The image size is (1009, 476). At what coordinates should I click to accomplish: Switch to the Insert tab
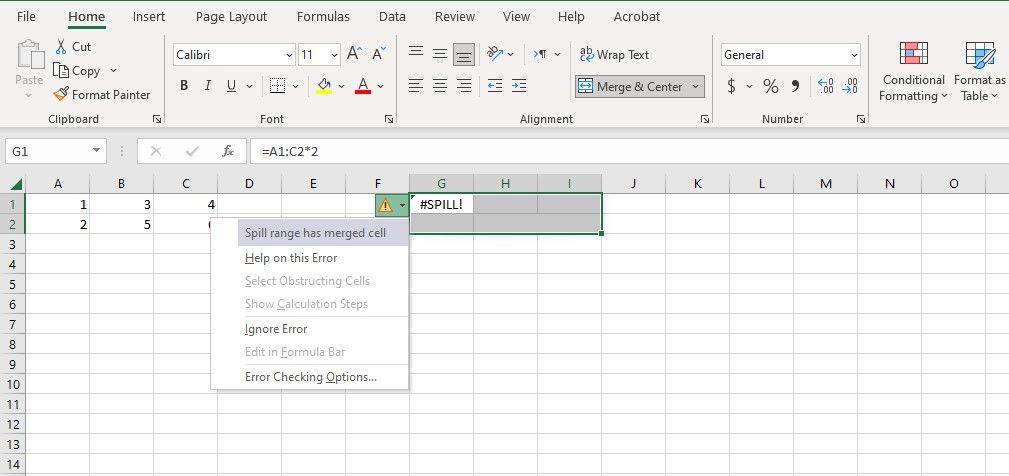click(149, 17)
